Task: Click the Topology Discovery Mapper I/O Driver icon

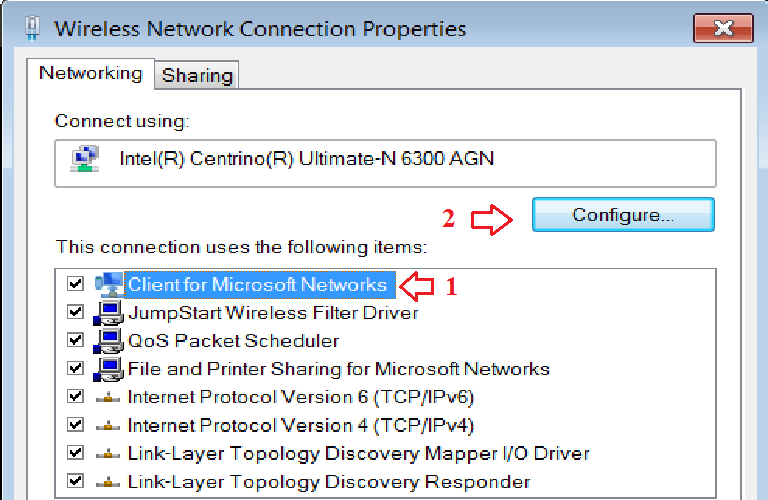Action: (109, 454)
